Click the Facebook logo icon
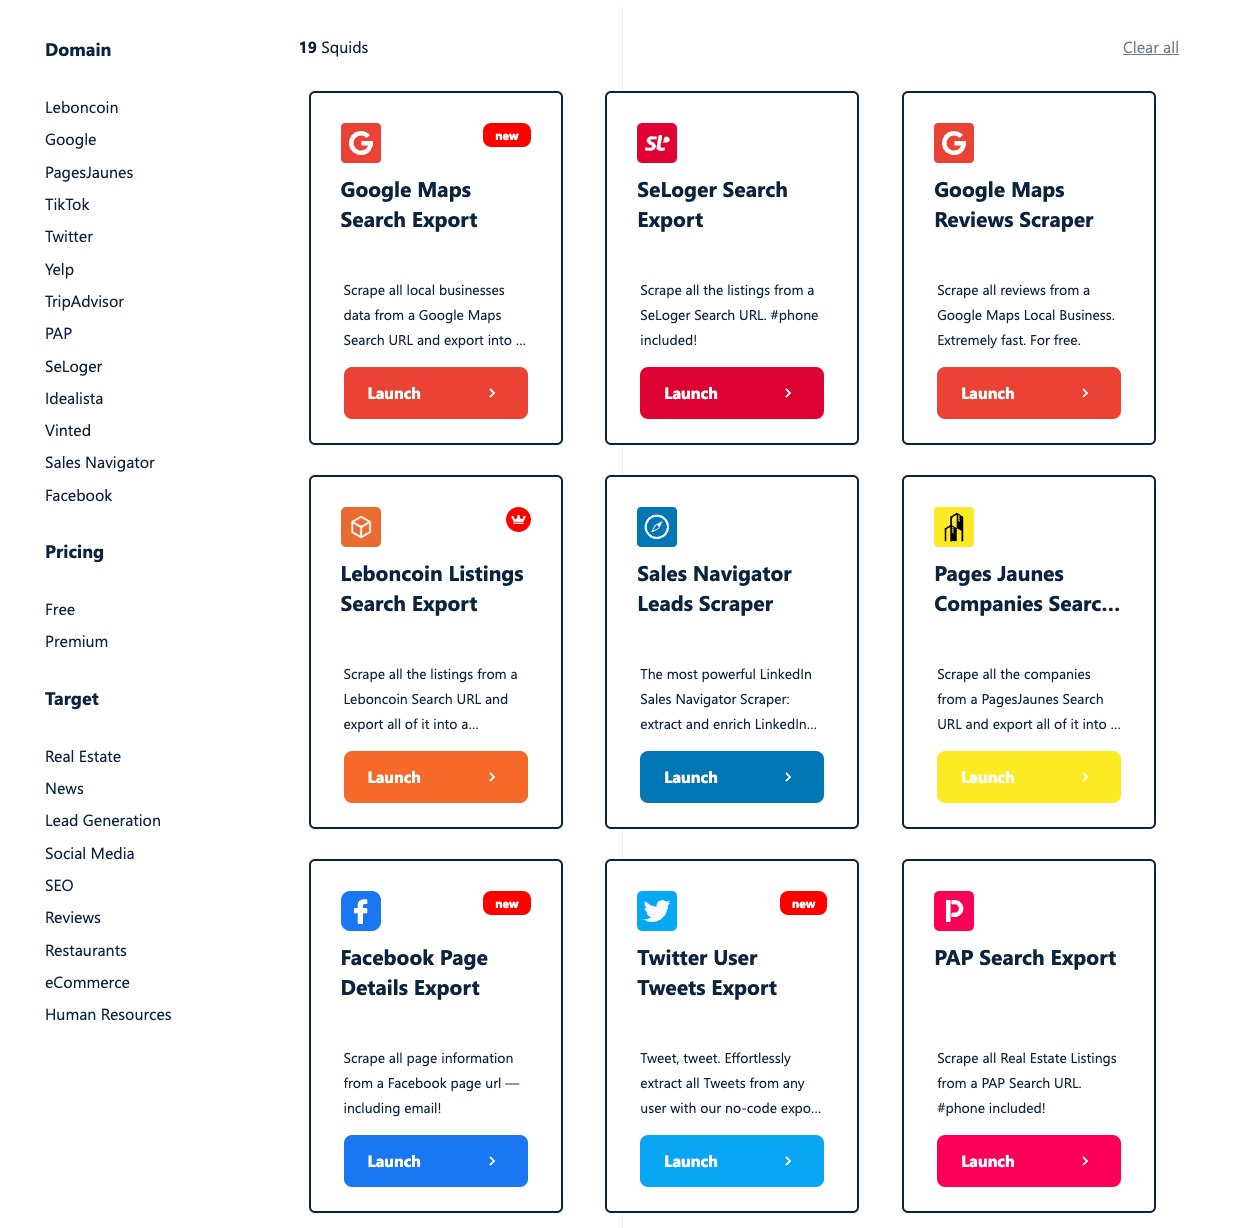The height and width of the screenshot is (1228, 1256). point(361,911)
